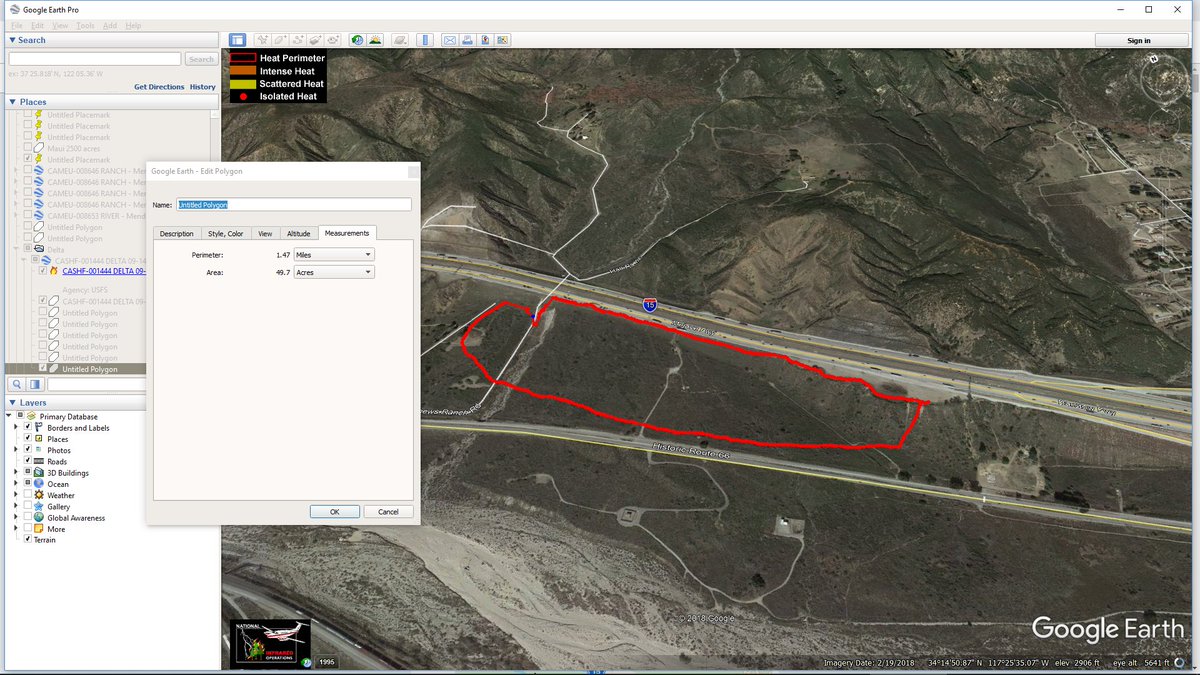
Task: Click the 3D Buildings layer icon
Action: pos(39,472)
